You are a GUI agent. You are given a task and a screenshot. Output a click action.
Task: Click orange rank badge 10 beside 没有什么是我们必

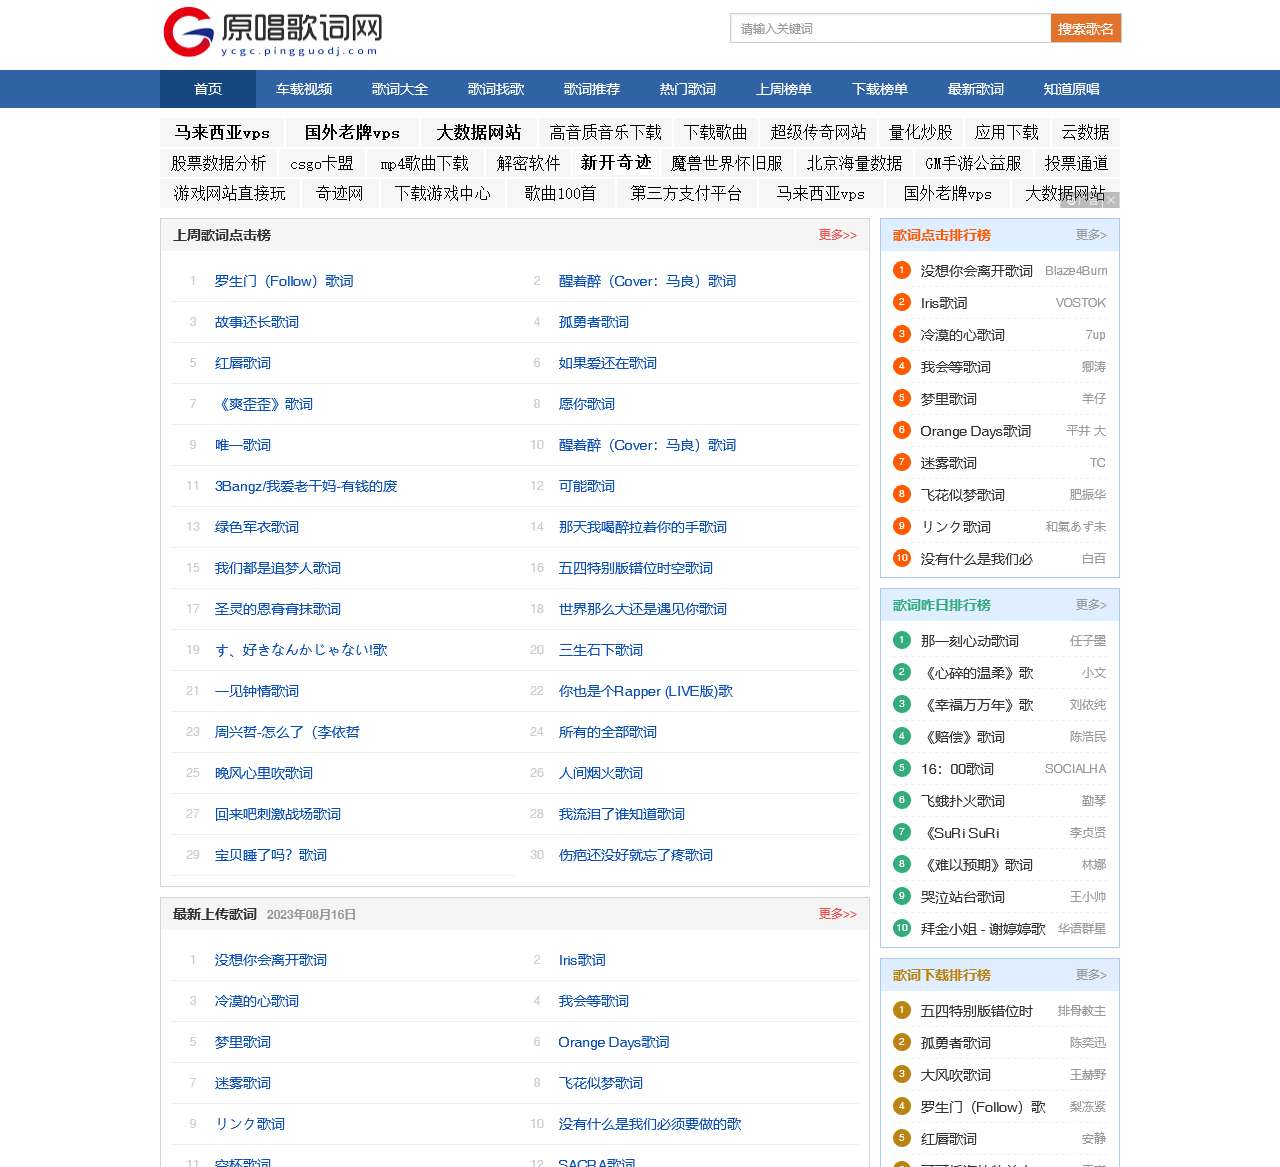[x=901, y=558]
